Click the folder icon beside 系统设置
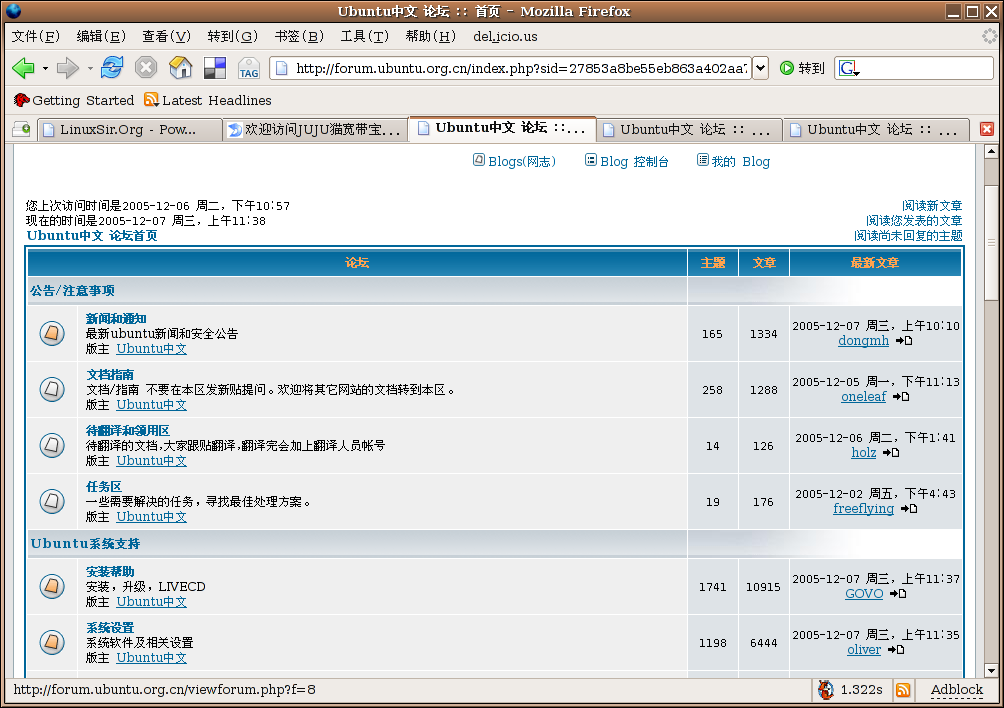The width and height of the screenshot is (1004, 708). [x=52, y=642]
